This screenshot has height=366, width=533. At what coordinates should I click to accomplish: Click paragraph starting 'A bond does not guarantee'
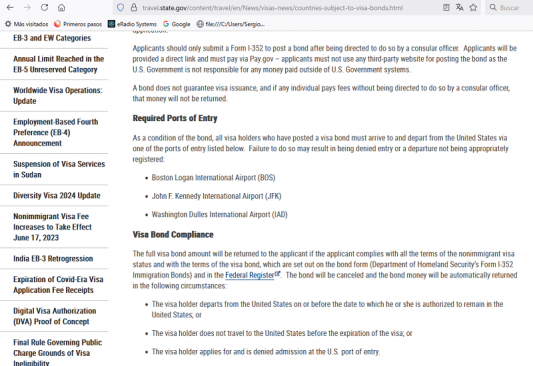click(322, 93)
